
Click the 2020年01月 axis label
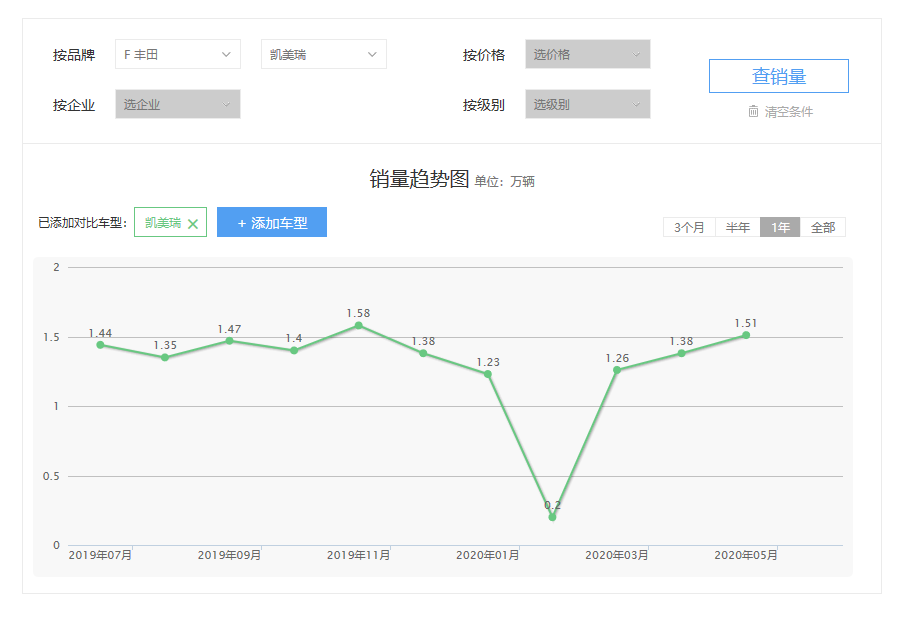click(487, 555)
